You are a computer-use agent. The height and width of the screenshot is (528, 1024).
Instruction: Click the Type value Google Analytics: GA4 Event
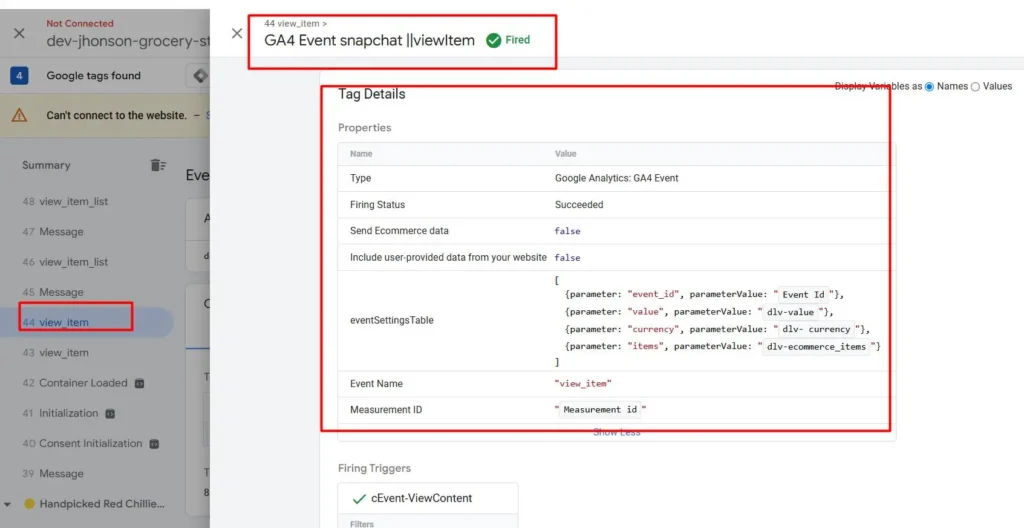click(x=616, y=178)
